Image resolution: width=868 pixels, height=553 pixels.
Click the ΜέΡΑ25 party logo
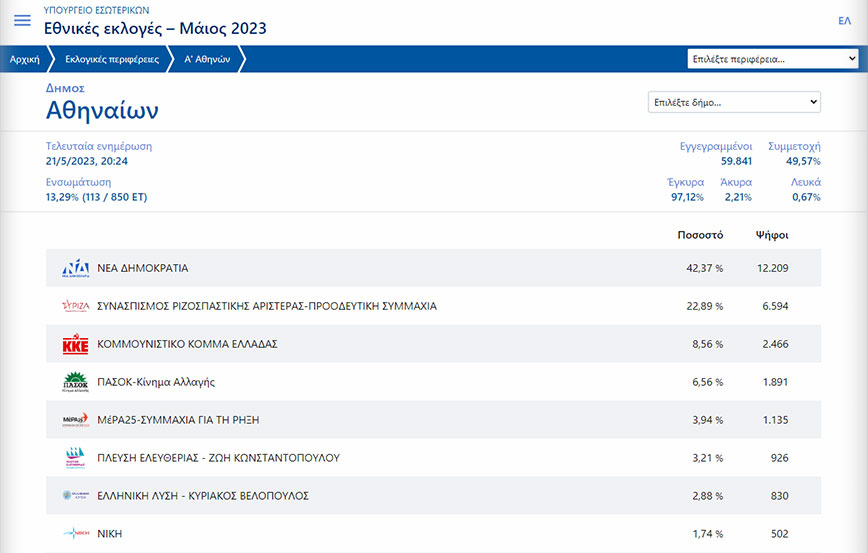(x=76, y=420)
